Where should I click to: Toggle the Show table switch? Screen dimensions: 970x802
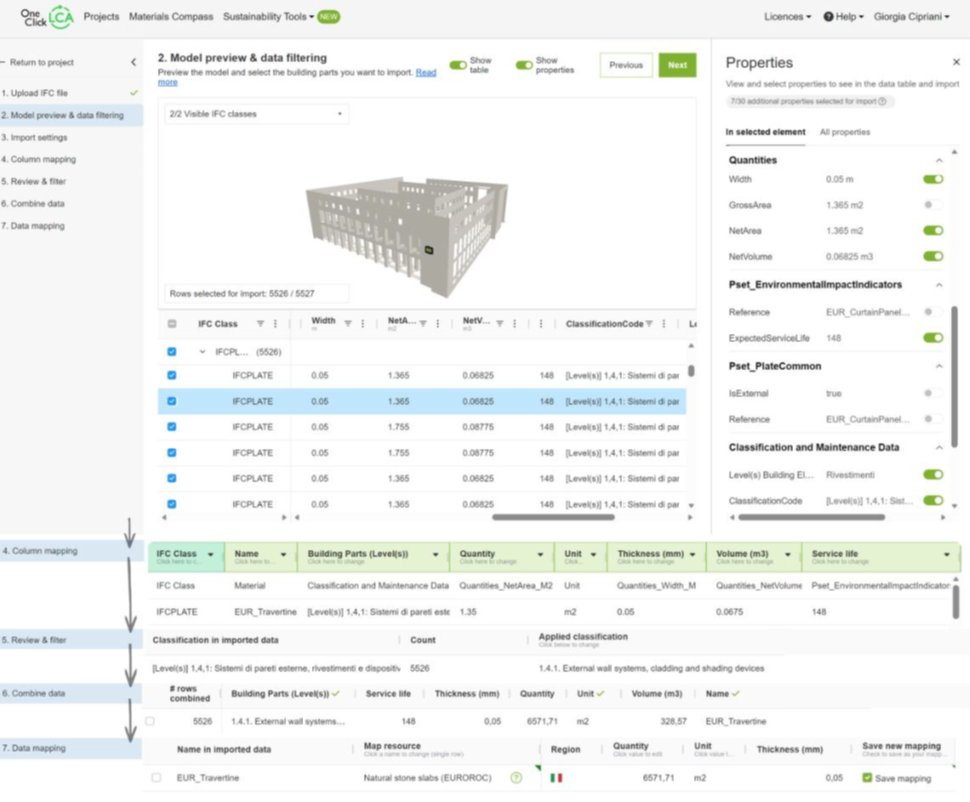click(458, 65)
